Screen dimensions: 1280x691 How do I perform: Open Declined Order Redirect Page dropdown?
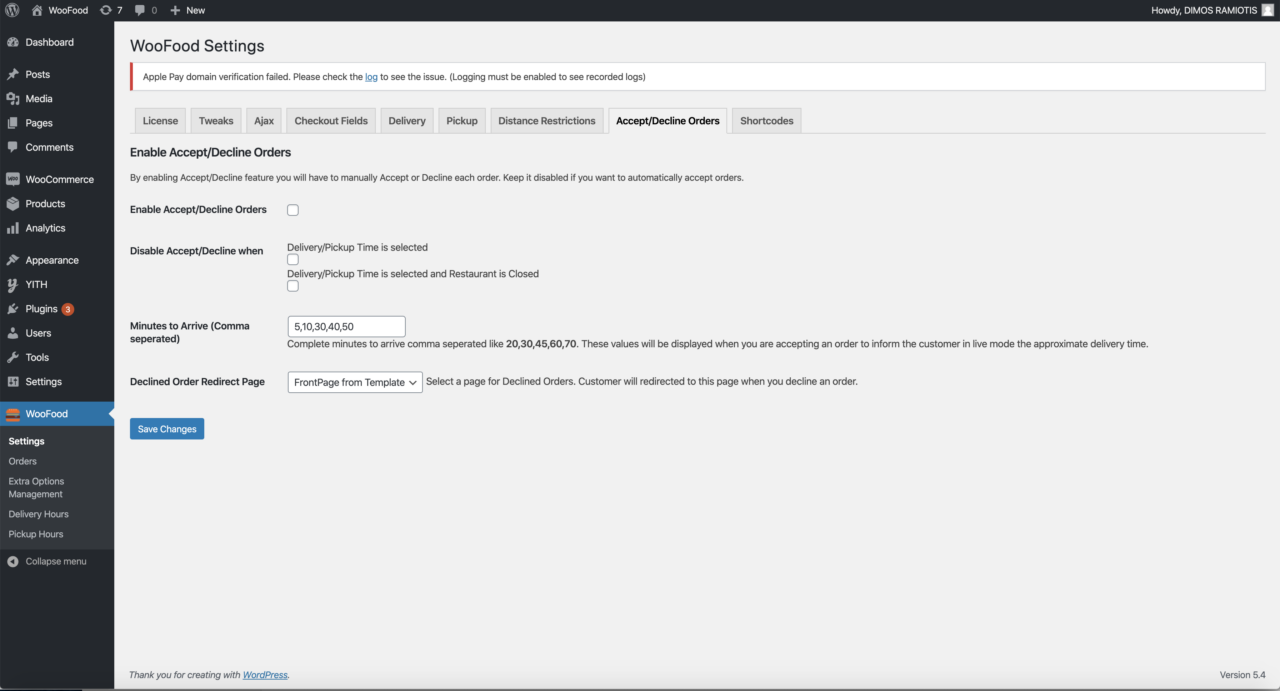pyautogui.click(x=355, y=382)
